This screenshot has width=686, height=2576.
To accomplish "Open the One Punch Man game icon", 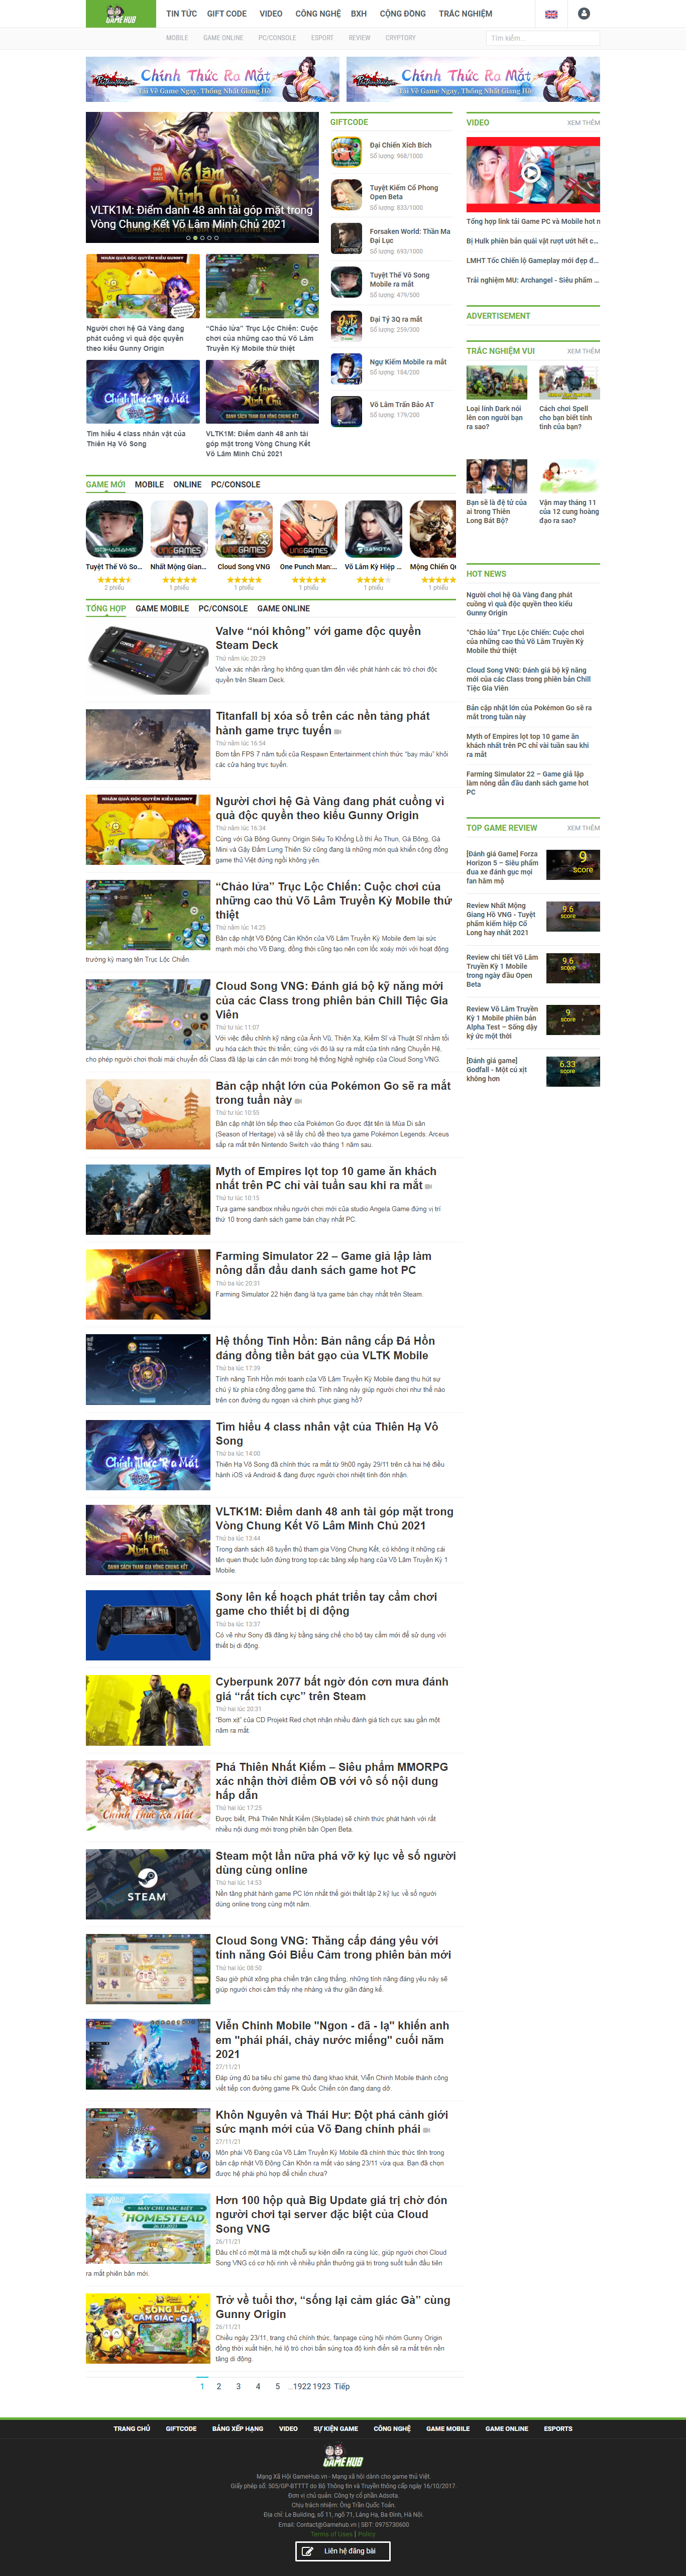I will pyautogui.click(x=308, y=529).
